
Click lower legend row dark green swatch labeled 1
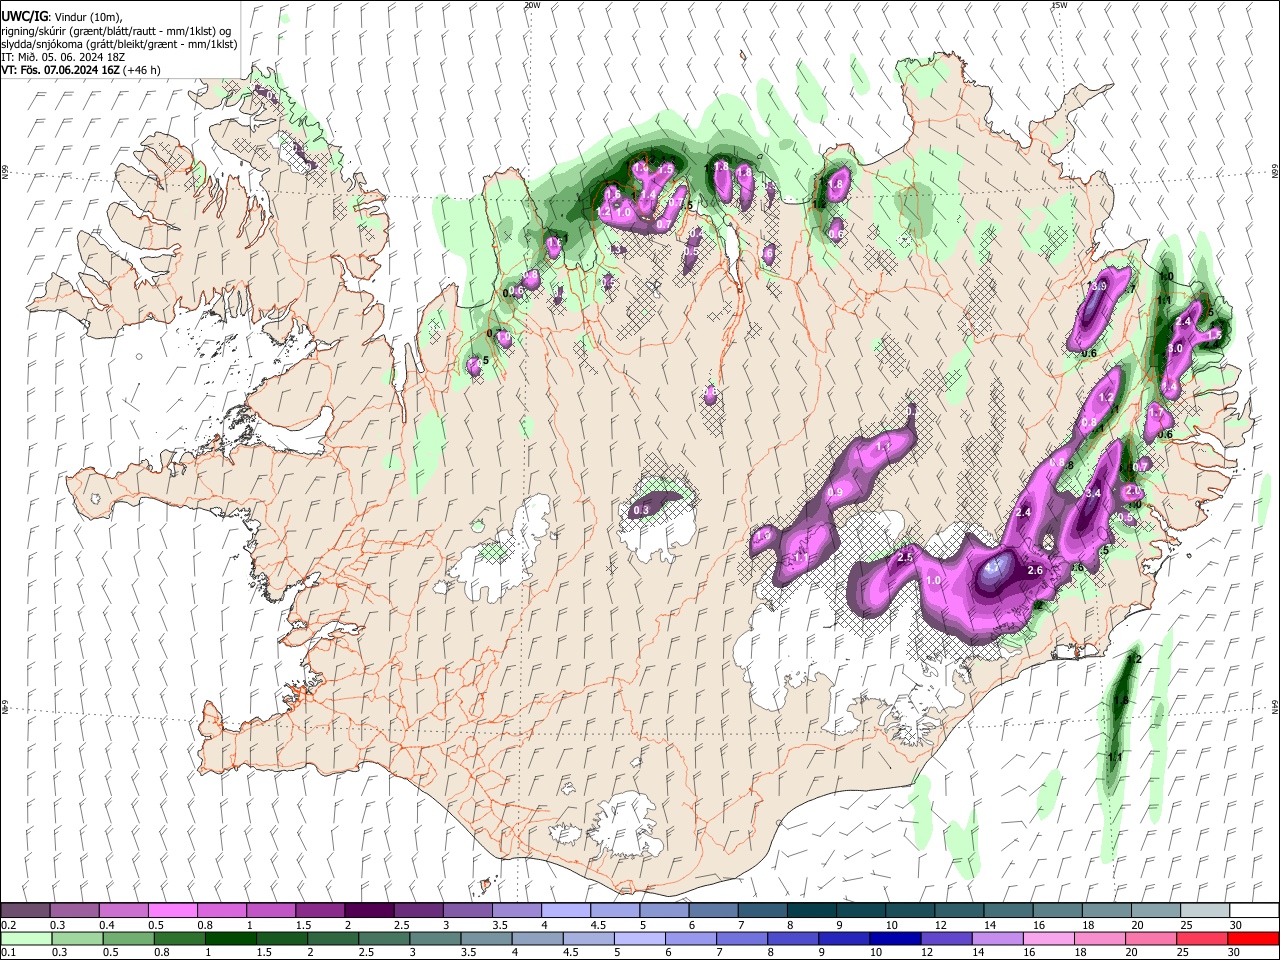click(x=229, y=938)
